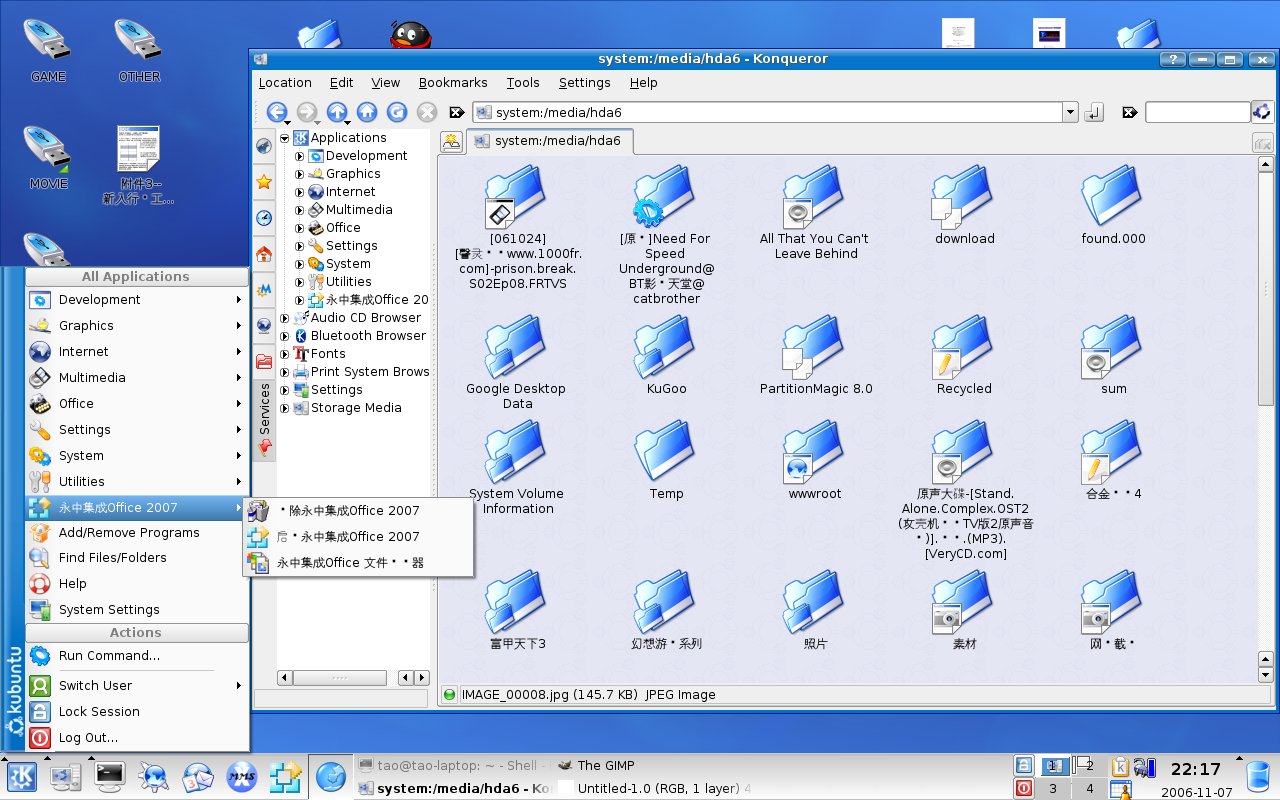Open the Edit menu
This screenshot has height=800, width=1280.
point(342,83)
